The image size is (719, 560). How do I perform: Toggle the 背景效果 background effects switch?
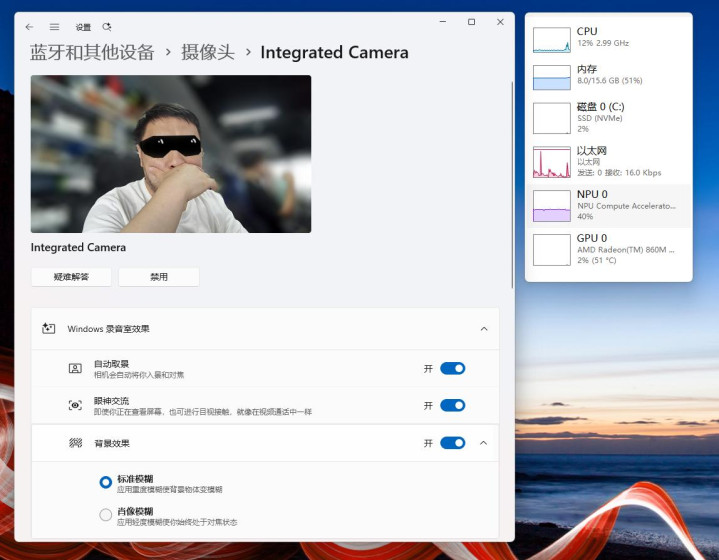pos(452,443)
